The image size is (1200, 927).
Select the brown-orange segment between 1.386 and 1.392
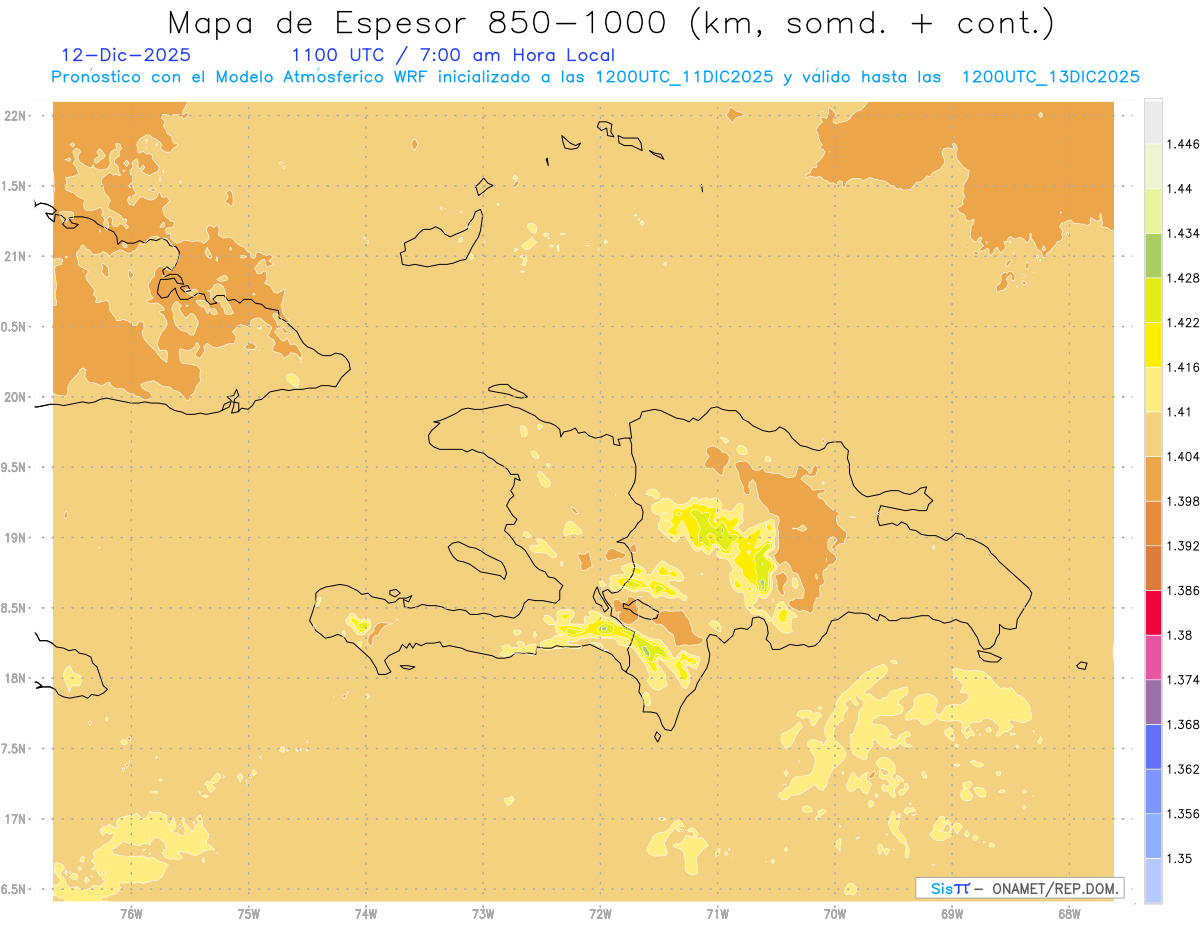click(x=1153, y=567)
